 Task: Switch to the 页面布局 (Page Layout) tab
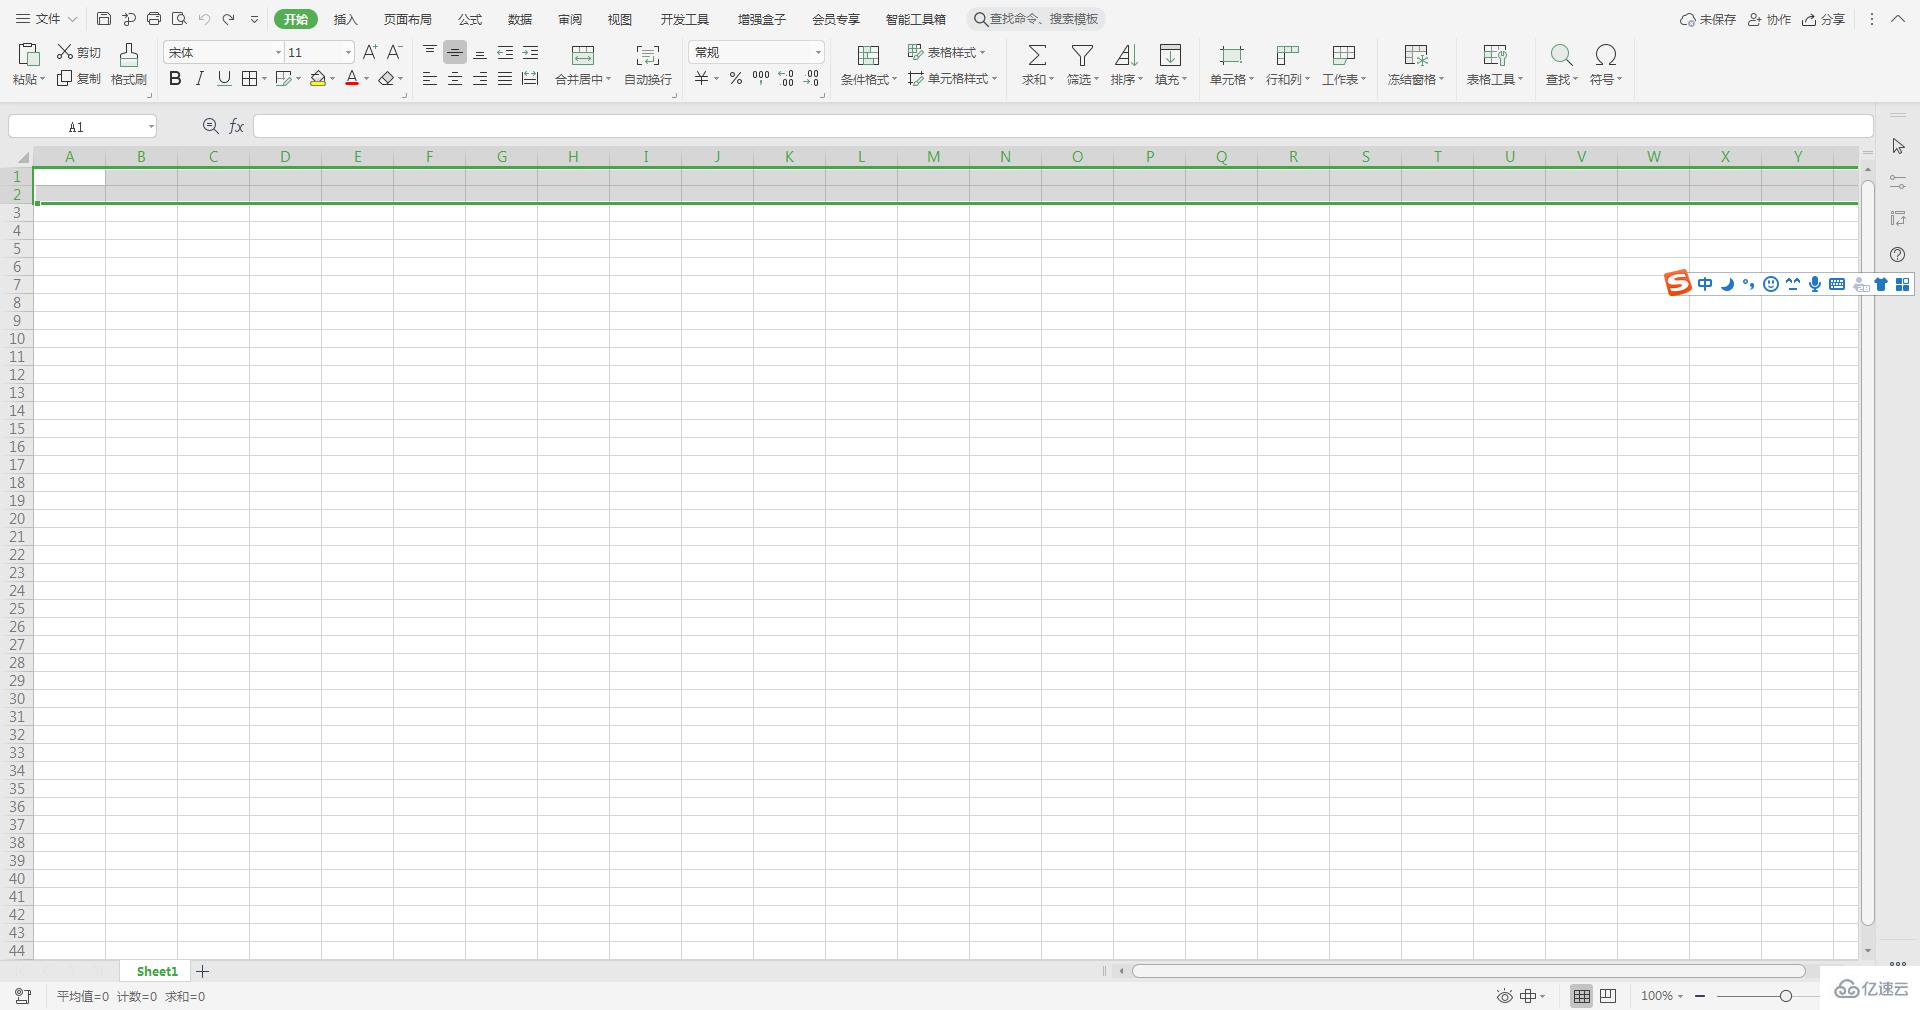pos(408,19)
